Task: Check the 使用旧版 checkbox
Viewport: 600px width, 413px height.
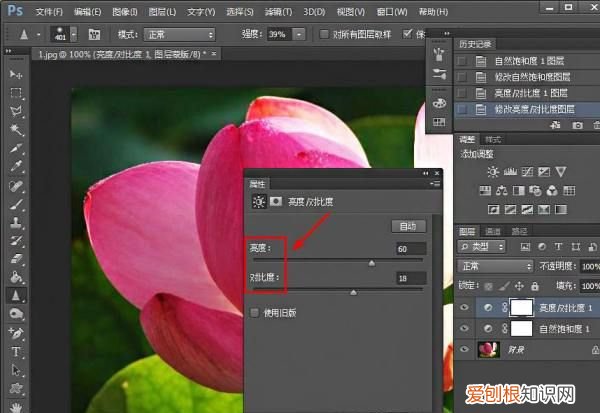Action: [x=254, y=313]
